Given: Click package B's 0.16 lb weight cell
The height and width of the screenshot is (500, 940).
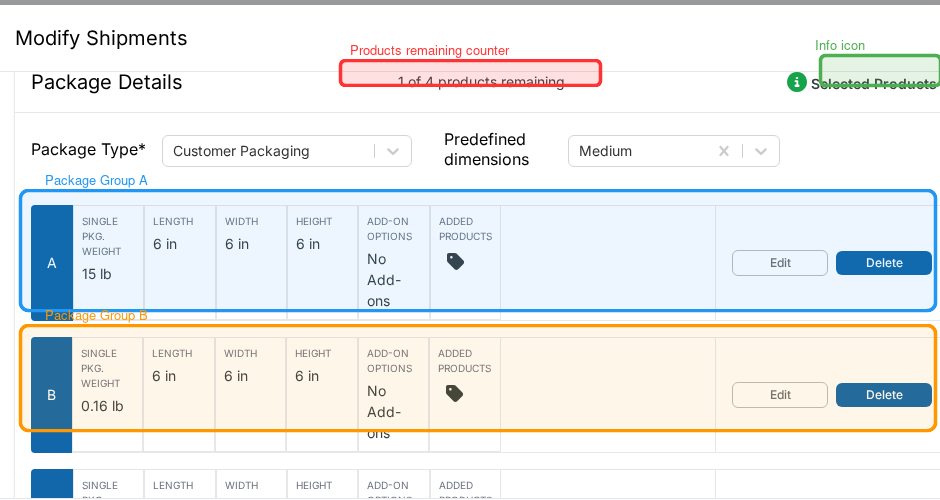Looking at the screenshot, I should click(107, 395).
